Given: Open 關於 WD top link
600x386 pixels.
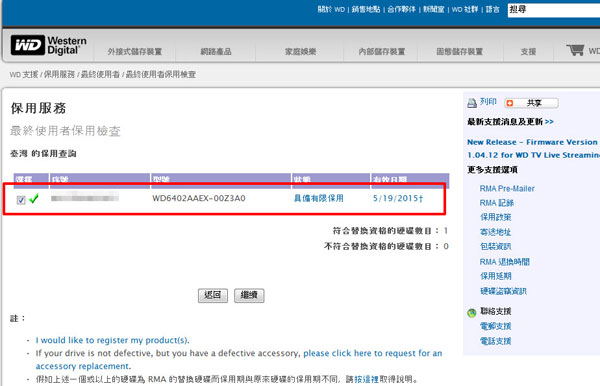Looking at the screenshot, I should (331, 9).
